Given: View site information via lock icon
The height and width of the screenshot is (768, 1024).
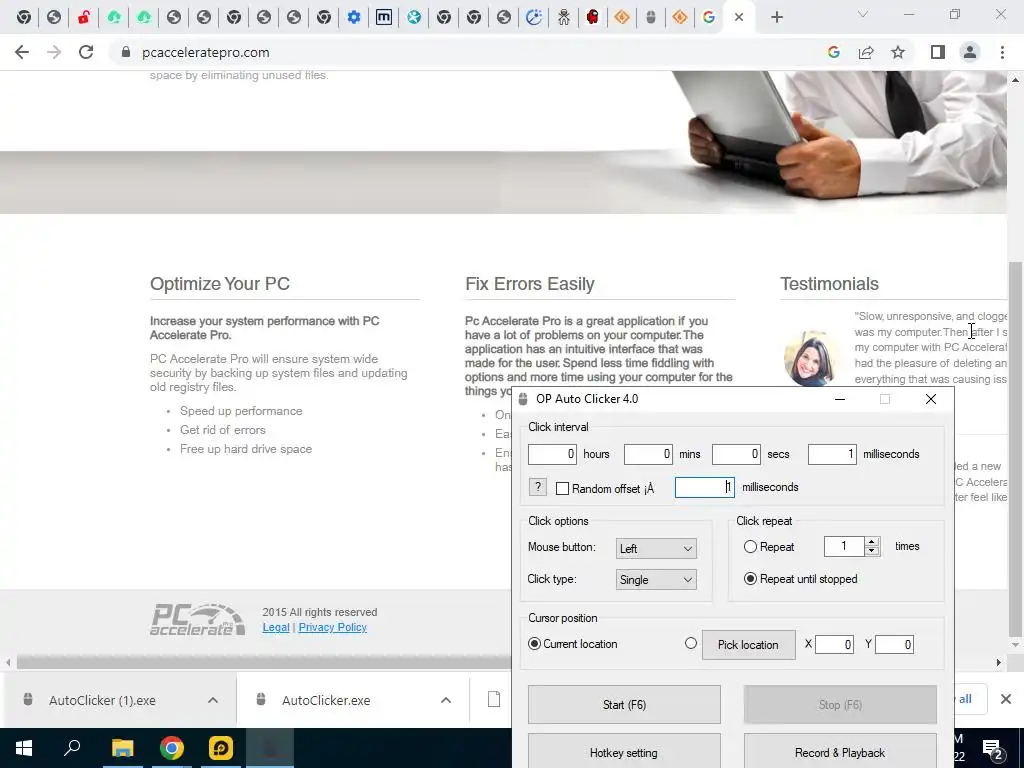Looking at the screenshot, I should point(126,52).
